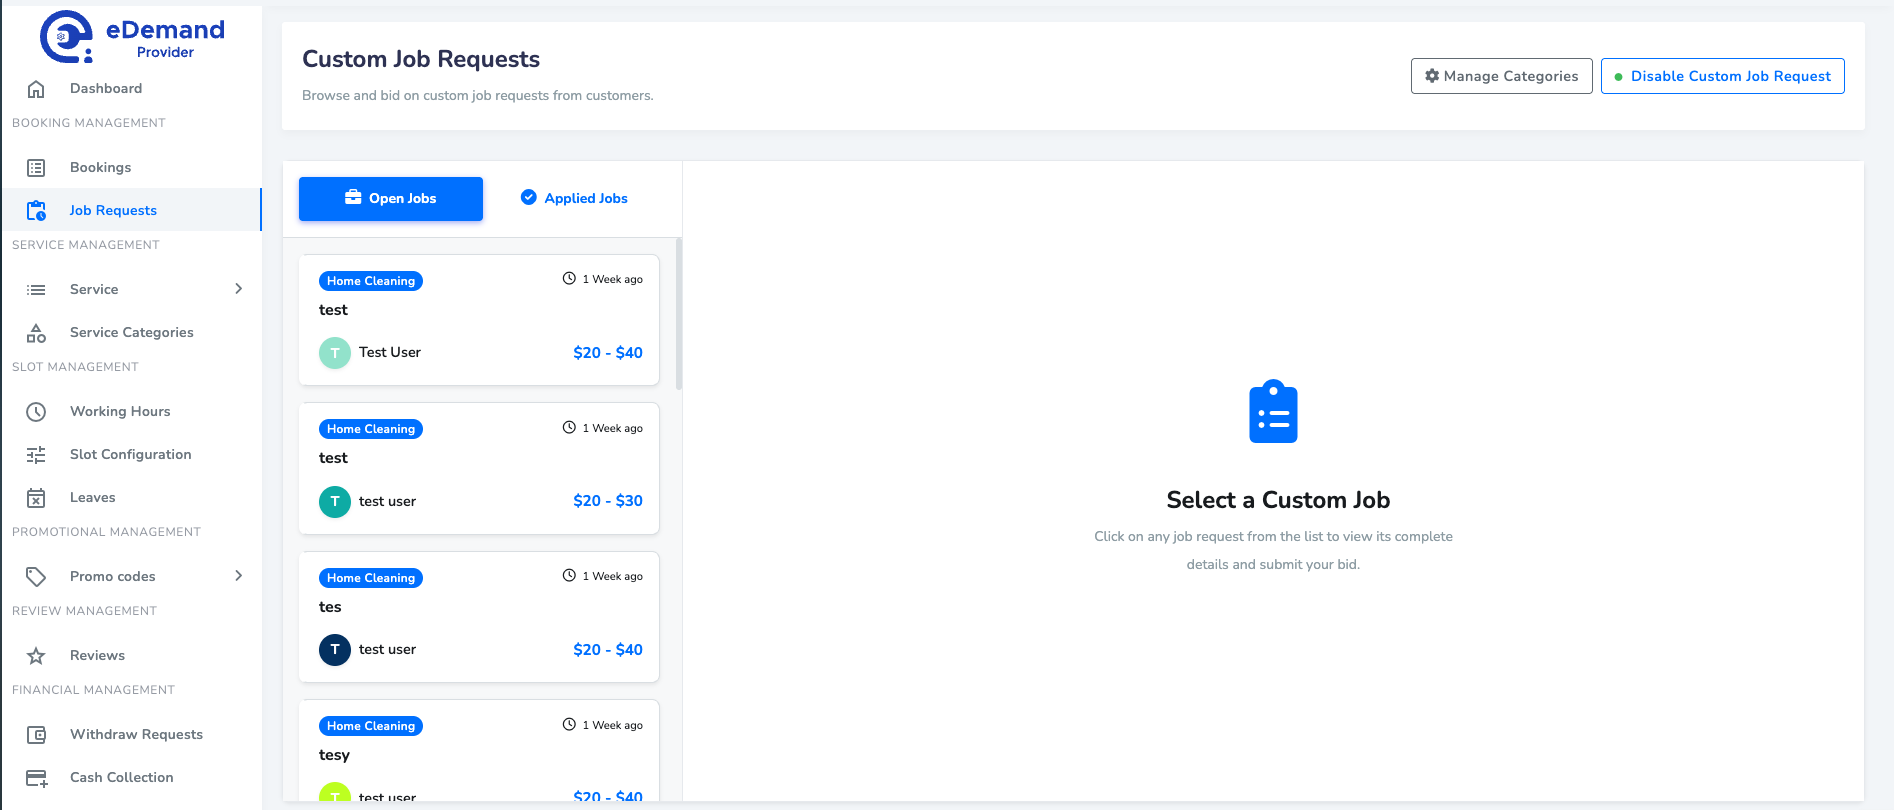Click the large clipboard icon above Select a Custom Job
Viewport: 1894px width, 810px height.
click(x=1273, y=411)
